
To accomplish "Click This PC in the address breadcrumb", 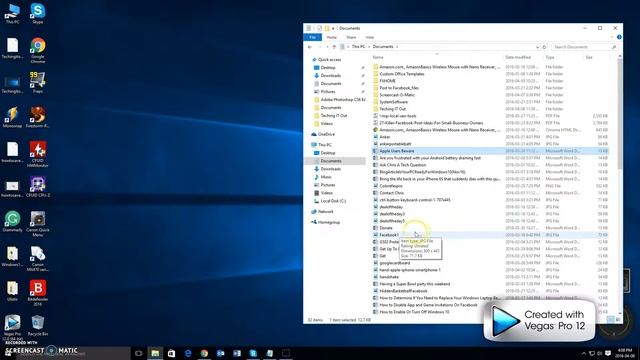I will point(358,47).
